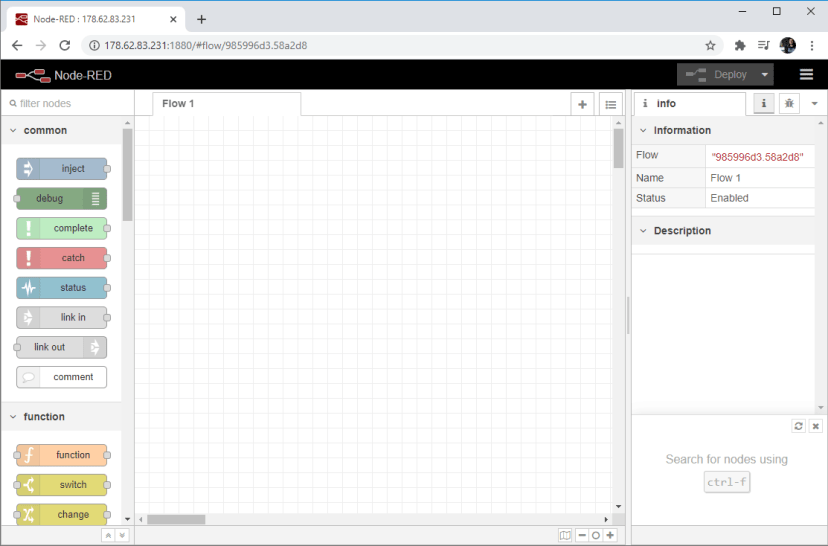828x546 pixels.
Task: Click the function node in the palette
Action: [62, 455]
